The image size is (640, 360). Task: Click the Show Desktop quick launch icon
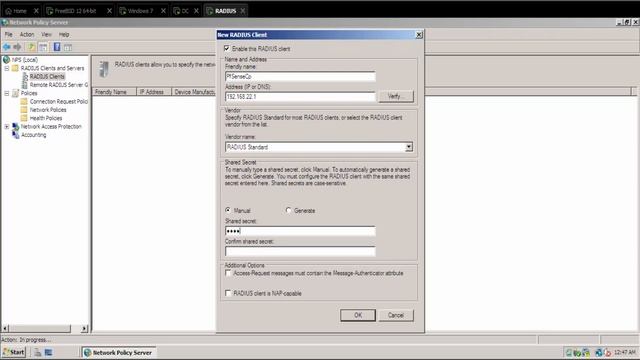click(x=48, y=352)
